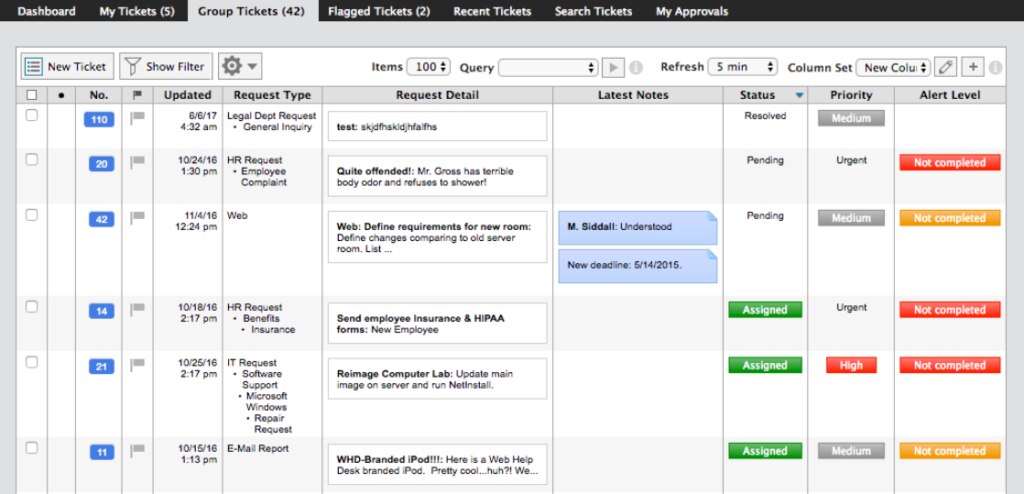Image resolution: width=1024 pixels, height=494 pixels.
Task: Check the checkbox for ticket 42
Action: (31, 216)
